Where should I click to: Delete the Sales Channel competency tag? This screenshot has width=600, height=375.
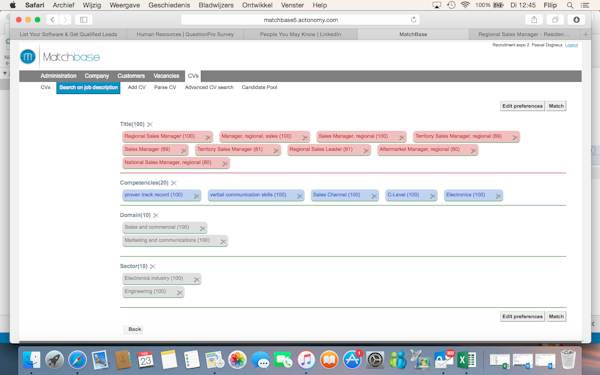(374, 196)
